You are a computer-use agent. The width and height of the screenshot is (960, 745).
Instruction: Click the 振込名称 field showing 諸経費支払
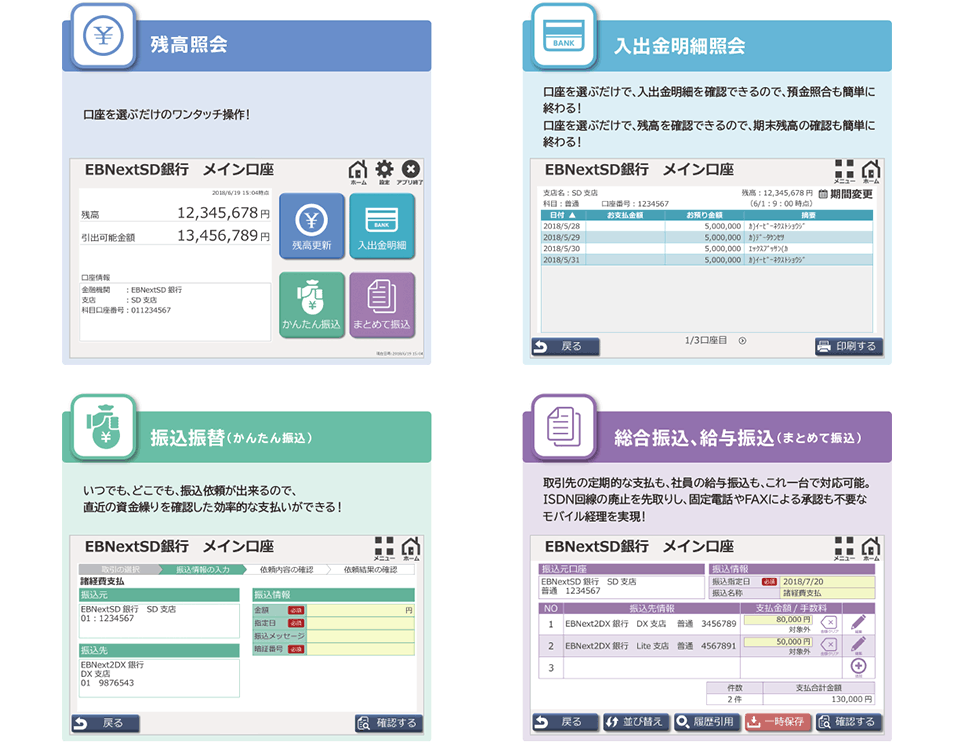pyautogui.click(x=827, y=593)
